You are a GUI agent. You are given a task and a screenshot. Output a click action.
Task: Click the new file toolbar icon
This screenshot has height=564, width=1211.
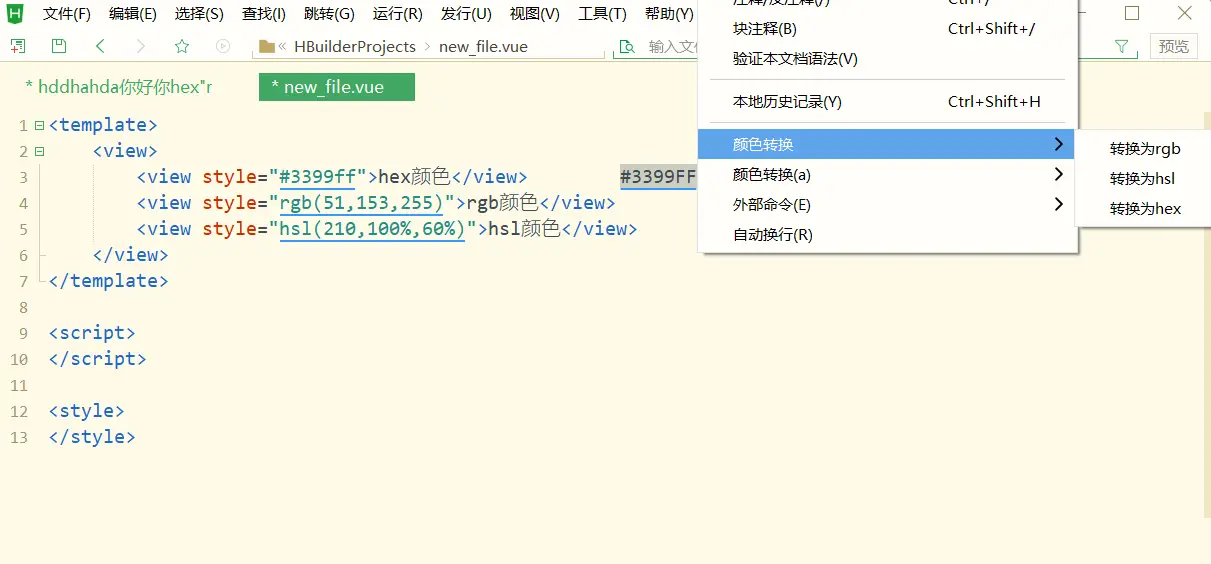tap(18, 46)
